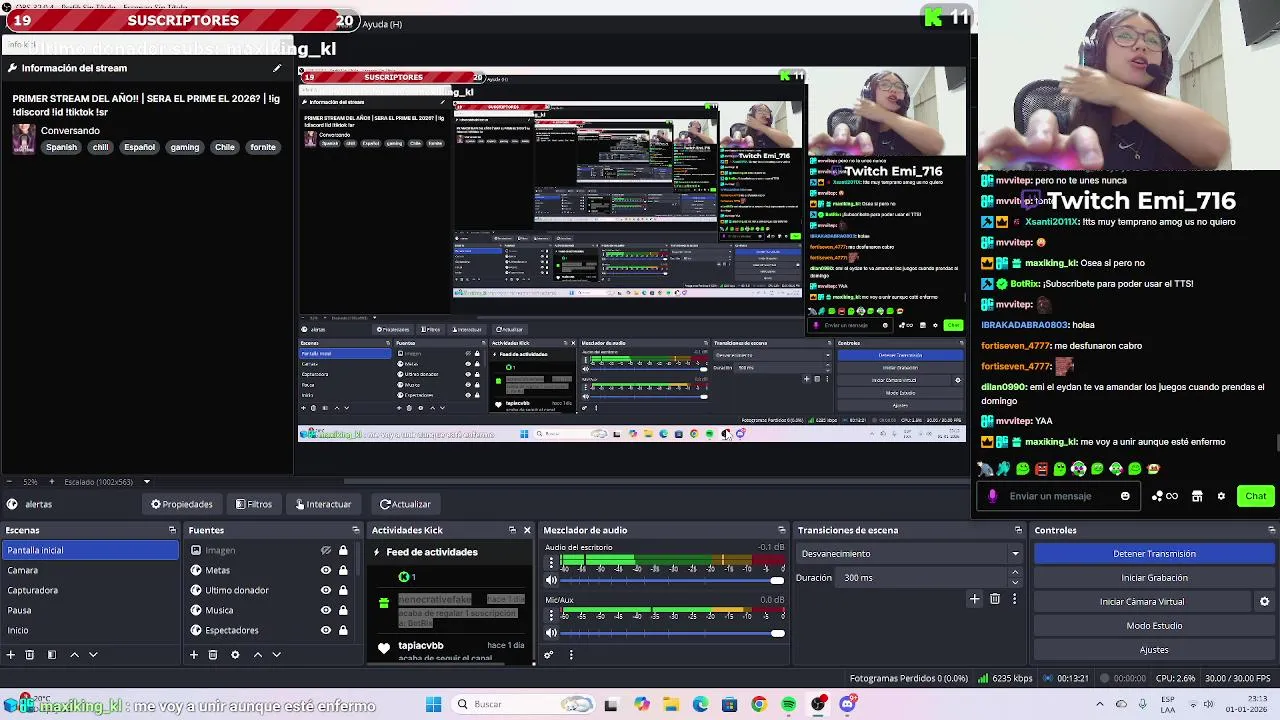The width and height of the screenshot is (1280, 720).
Task: Click the purple microphone icon in chat input
Action: (992, 496)
